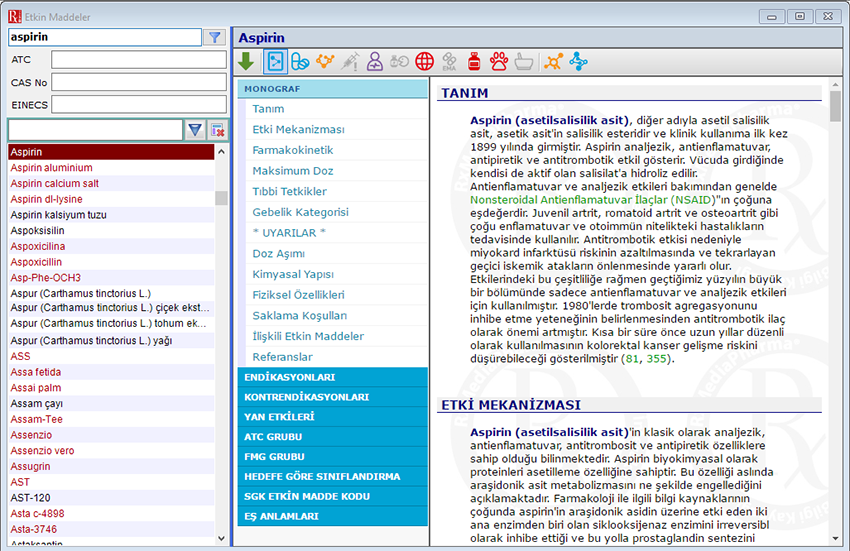Click the list filter text box
The height and width of the screenshot is (551, 850).
tap(95, 130)
